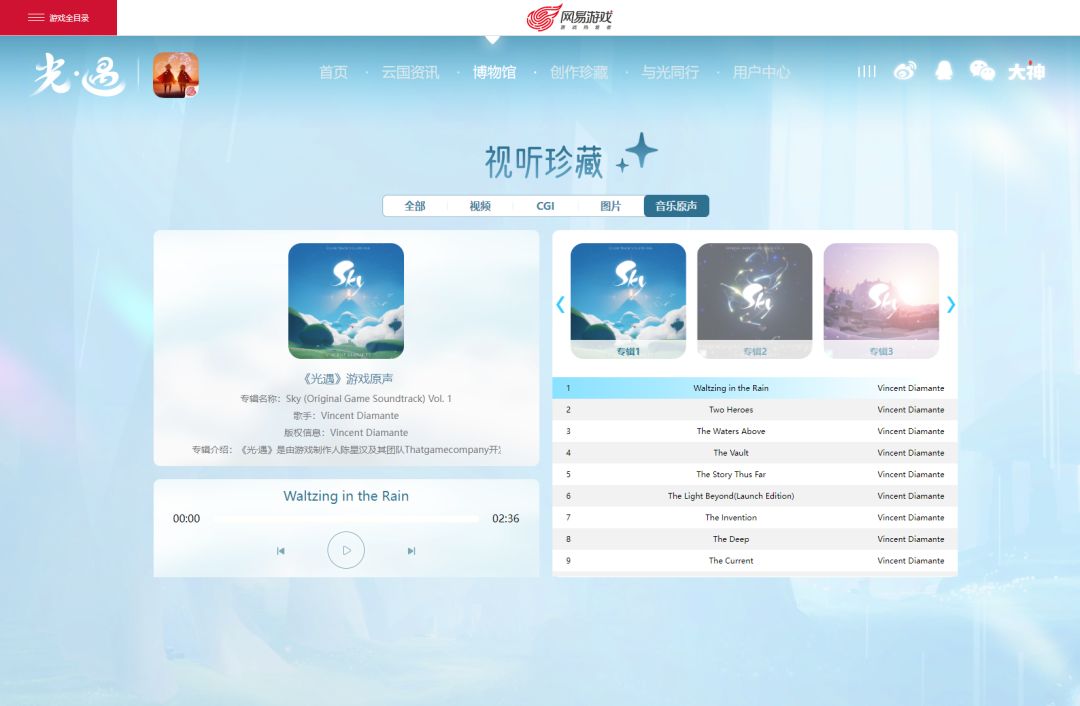Select album 专辑2 thumbnail
Image resolution: width=1080 pixels, height=706 pixels.
[x=755, y=300]
